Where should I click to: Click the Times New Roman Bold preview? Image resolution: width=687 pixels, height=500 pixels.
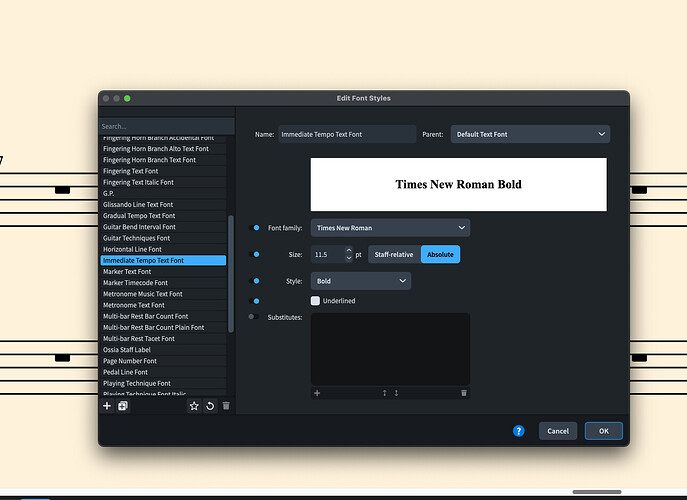(459, 184)
